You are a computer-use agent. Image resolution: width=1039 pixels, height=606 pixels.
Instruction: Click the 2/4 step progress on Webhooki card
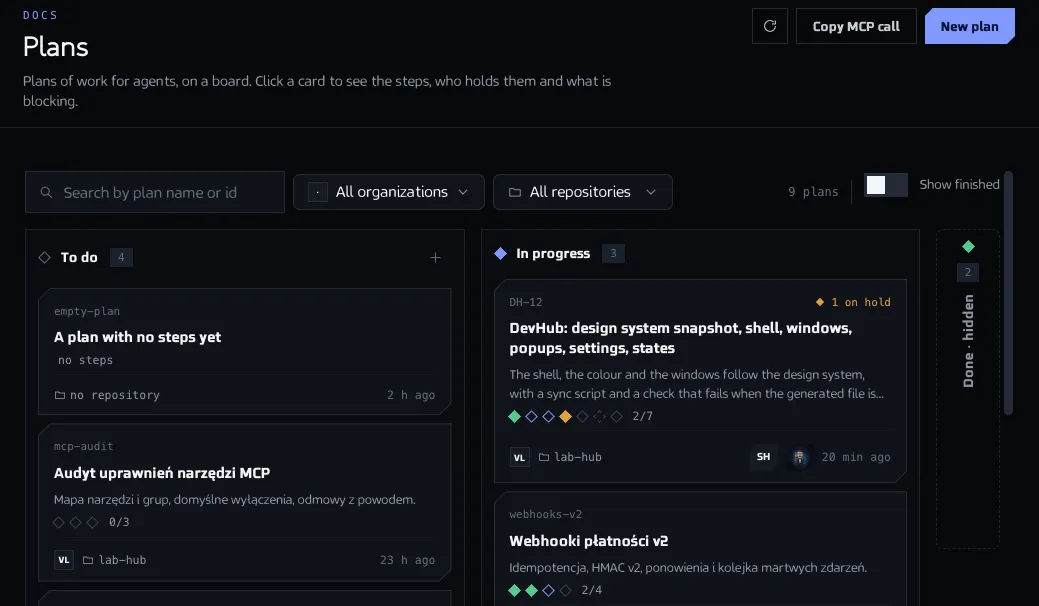tap(592, 590)
